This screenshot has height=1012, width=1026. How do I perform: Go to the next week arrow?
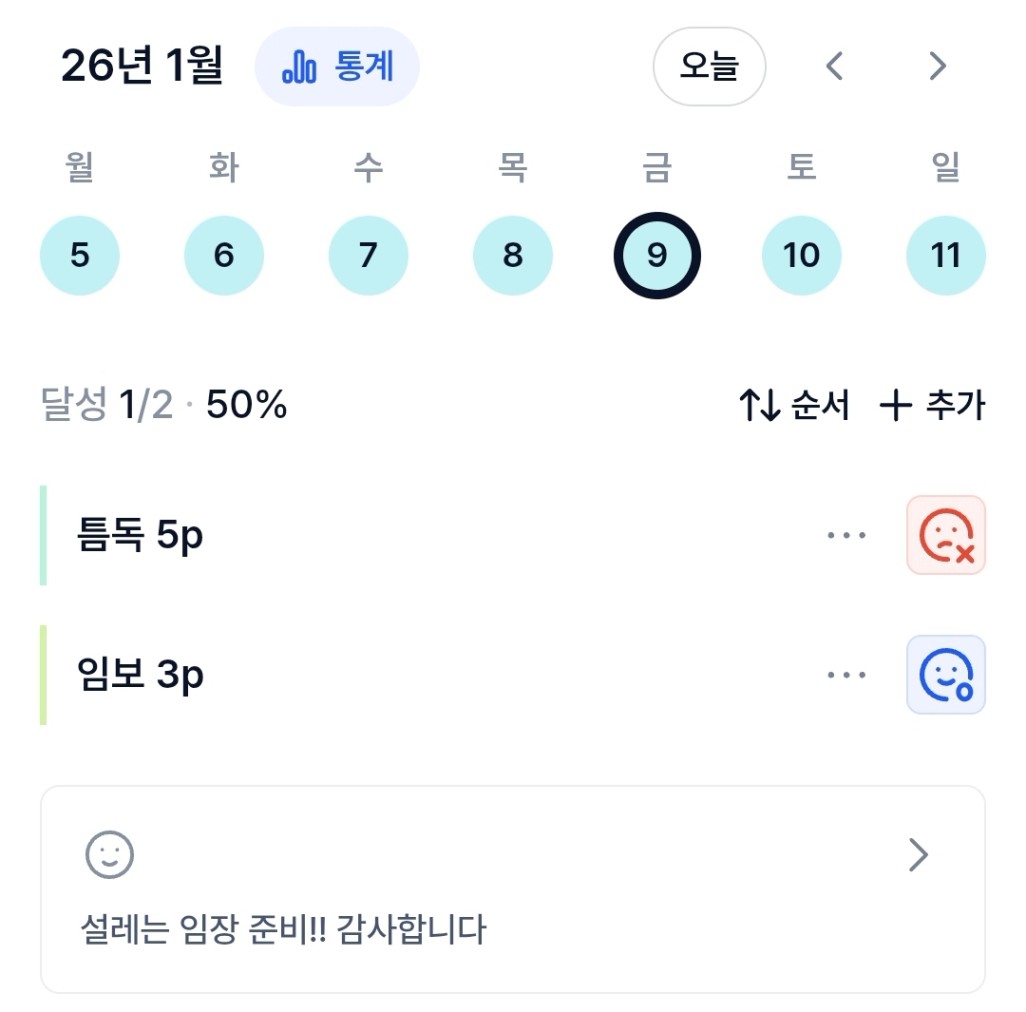pyautogui.click(x=937, y=67)
